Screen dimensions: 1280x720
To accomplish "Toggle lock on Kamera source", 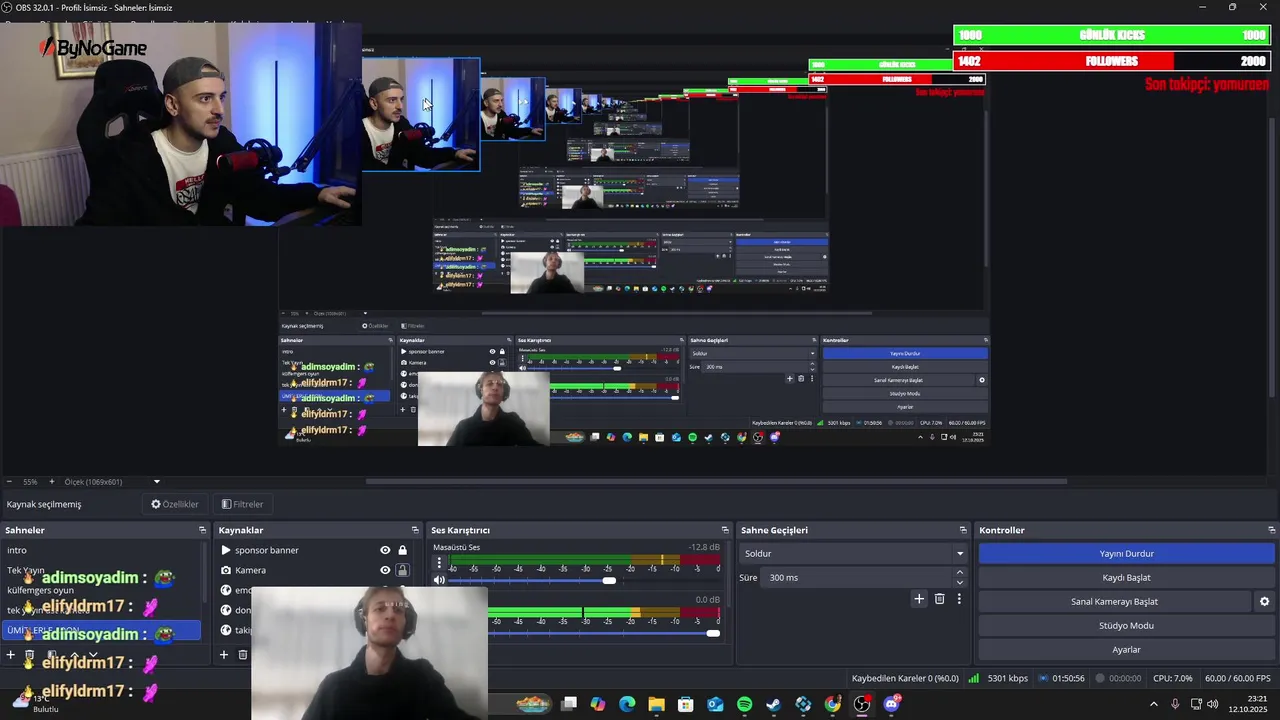I will click(402, 570).
